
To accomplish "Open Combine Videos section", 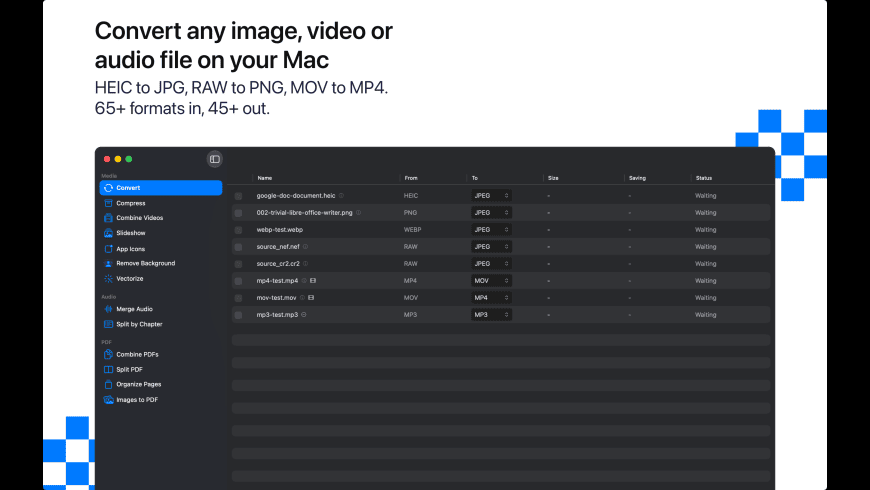I will [x=140, y=218].
